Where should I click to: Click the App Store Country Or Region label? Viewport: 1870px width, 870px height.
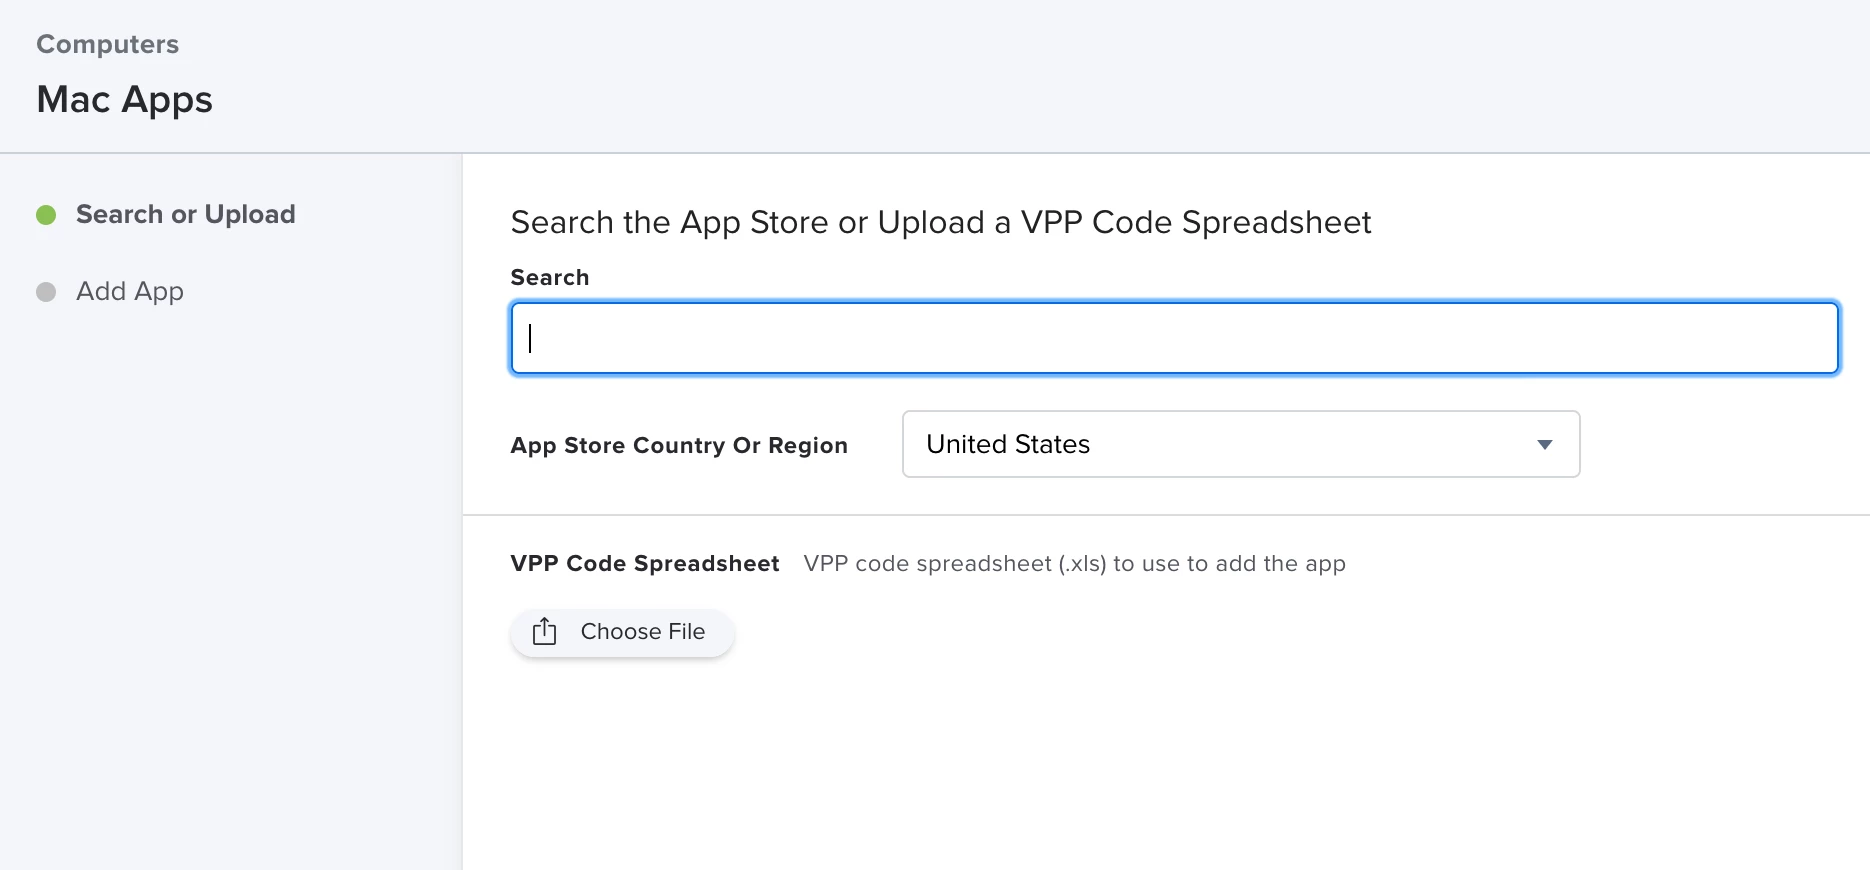click(x=679, y=445)
